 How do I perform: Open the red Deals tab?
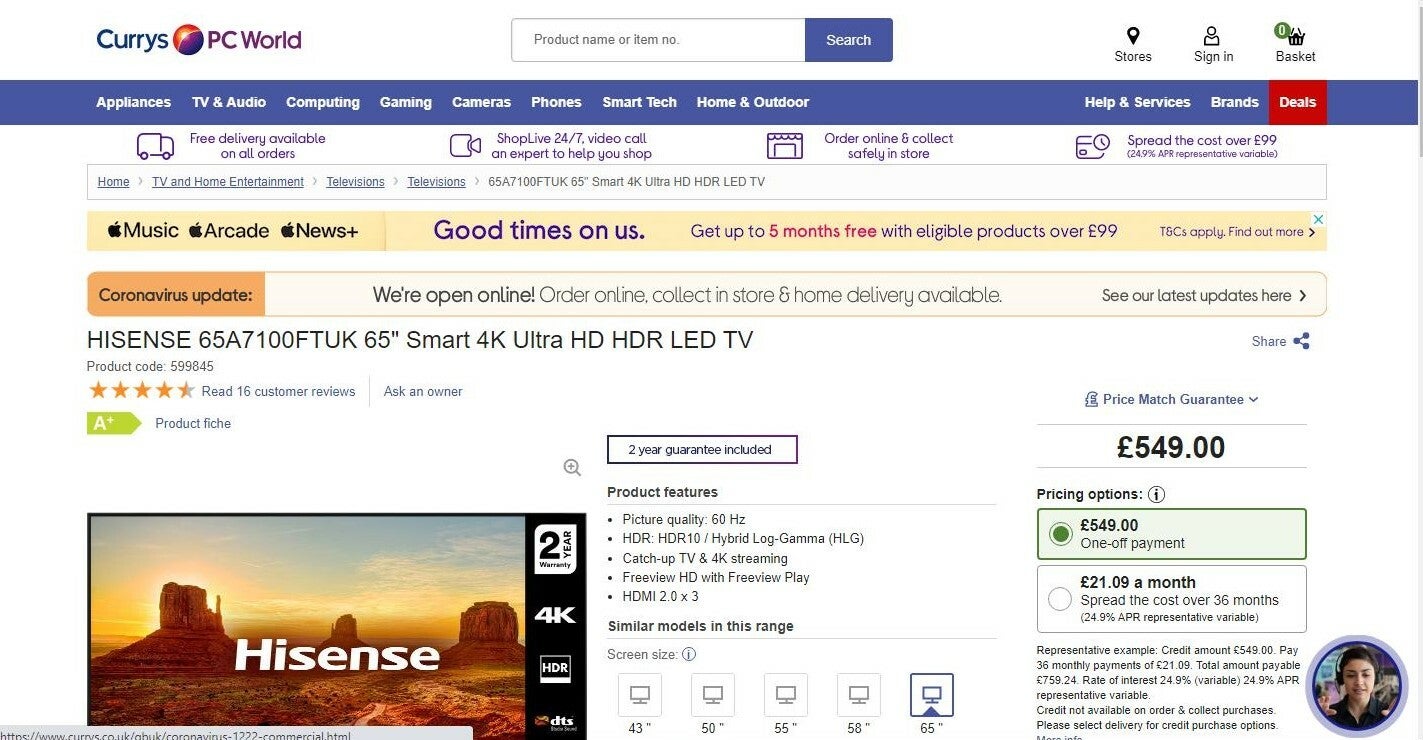(x=1298, y=102)
